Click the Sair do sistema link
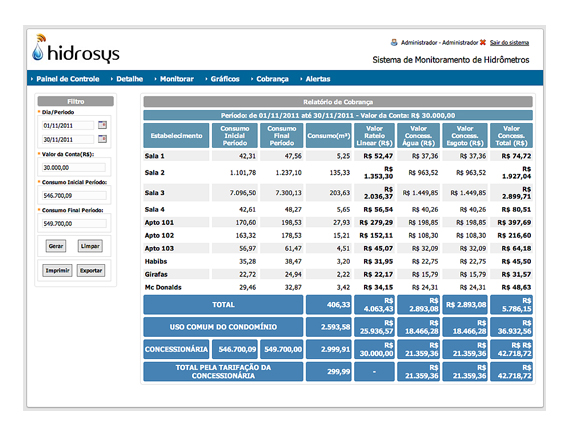This screenshot has height=436, width=570. pyautogui.click(x=509, y=43)
